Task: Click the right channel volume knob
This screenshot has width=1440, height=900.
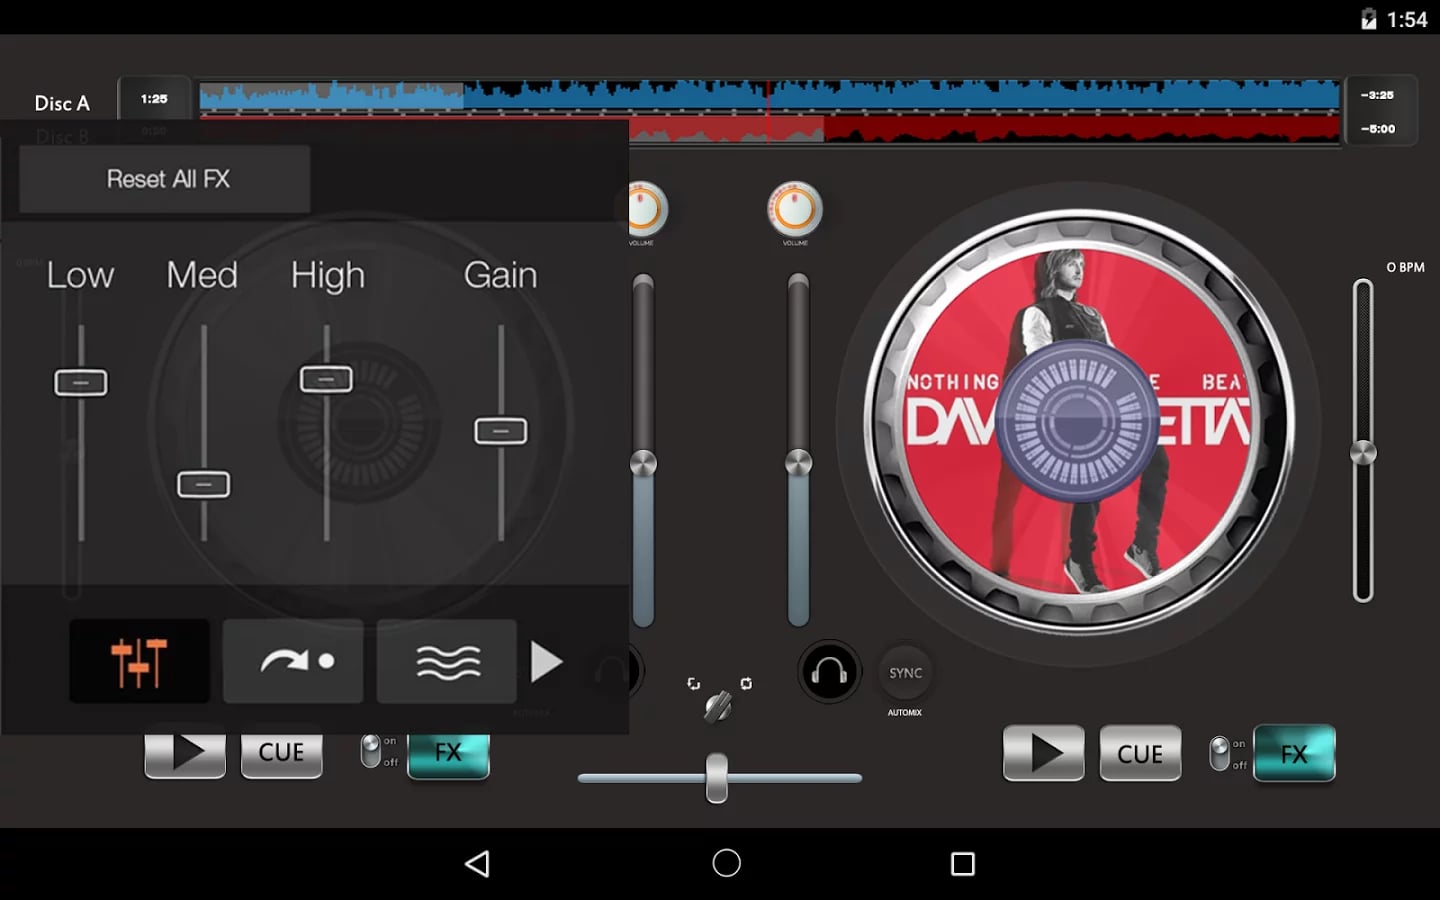Action: 795,209
